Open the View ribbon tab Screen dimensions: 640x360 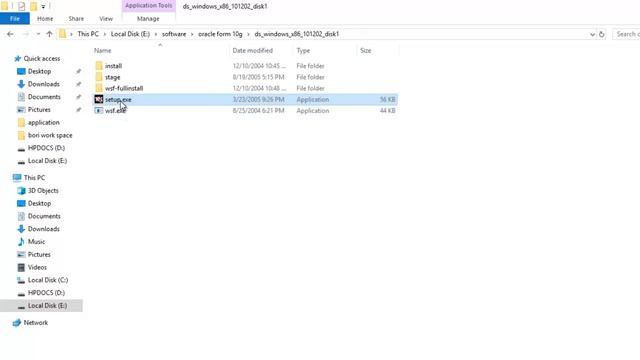[x=106, y=19]
